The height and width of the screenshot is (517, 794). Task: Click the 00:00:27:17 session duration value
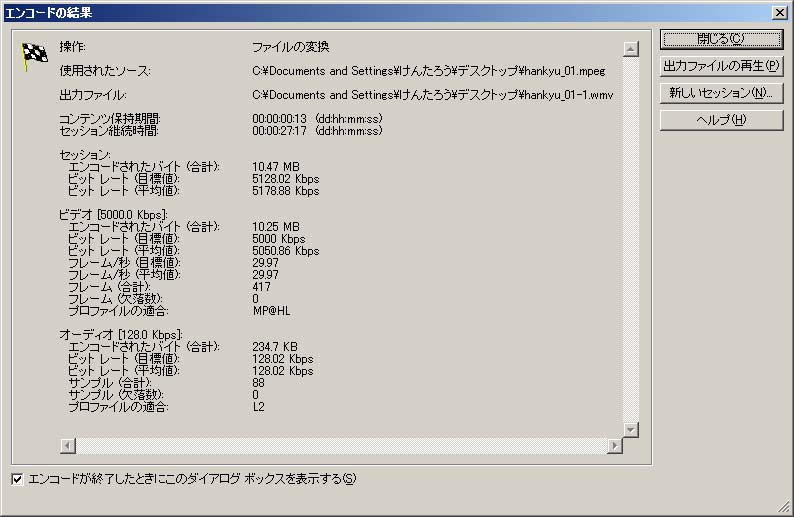280,131
